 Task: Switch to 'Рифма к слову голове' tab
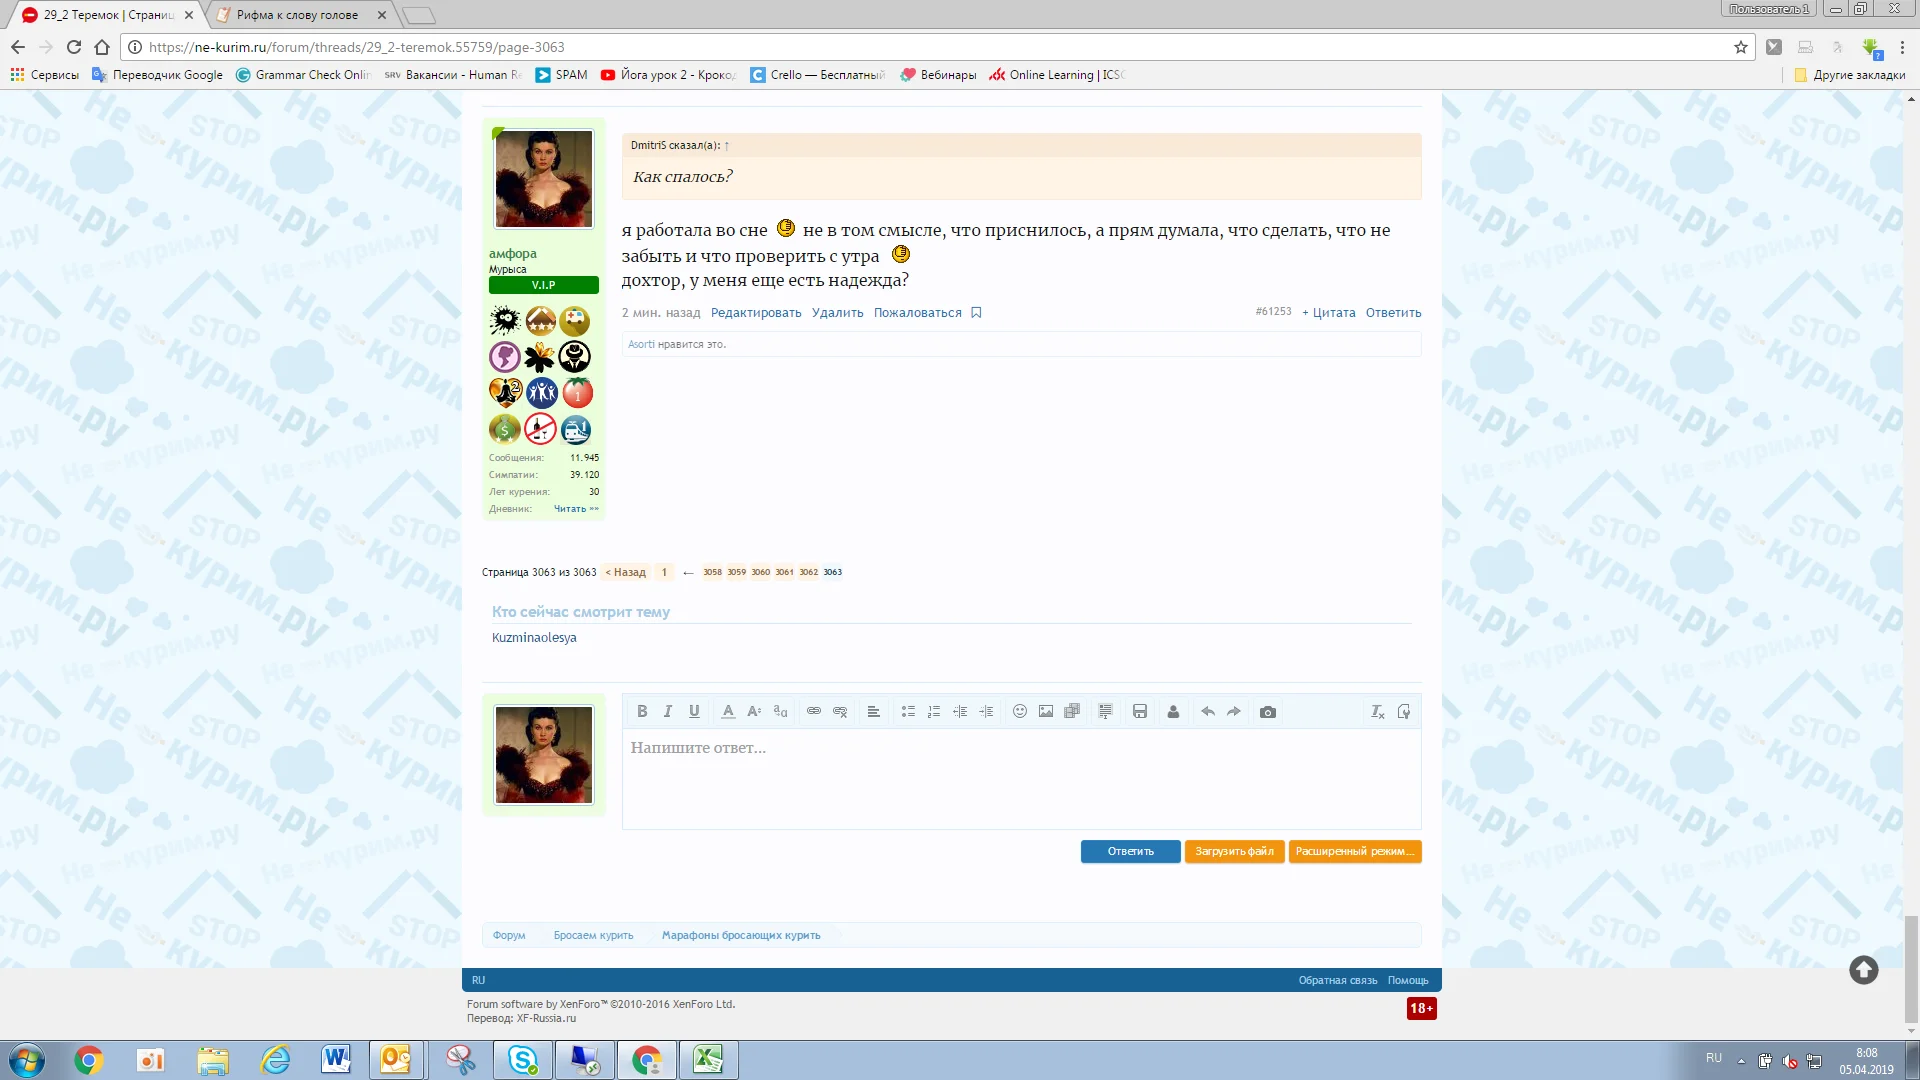297,15
